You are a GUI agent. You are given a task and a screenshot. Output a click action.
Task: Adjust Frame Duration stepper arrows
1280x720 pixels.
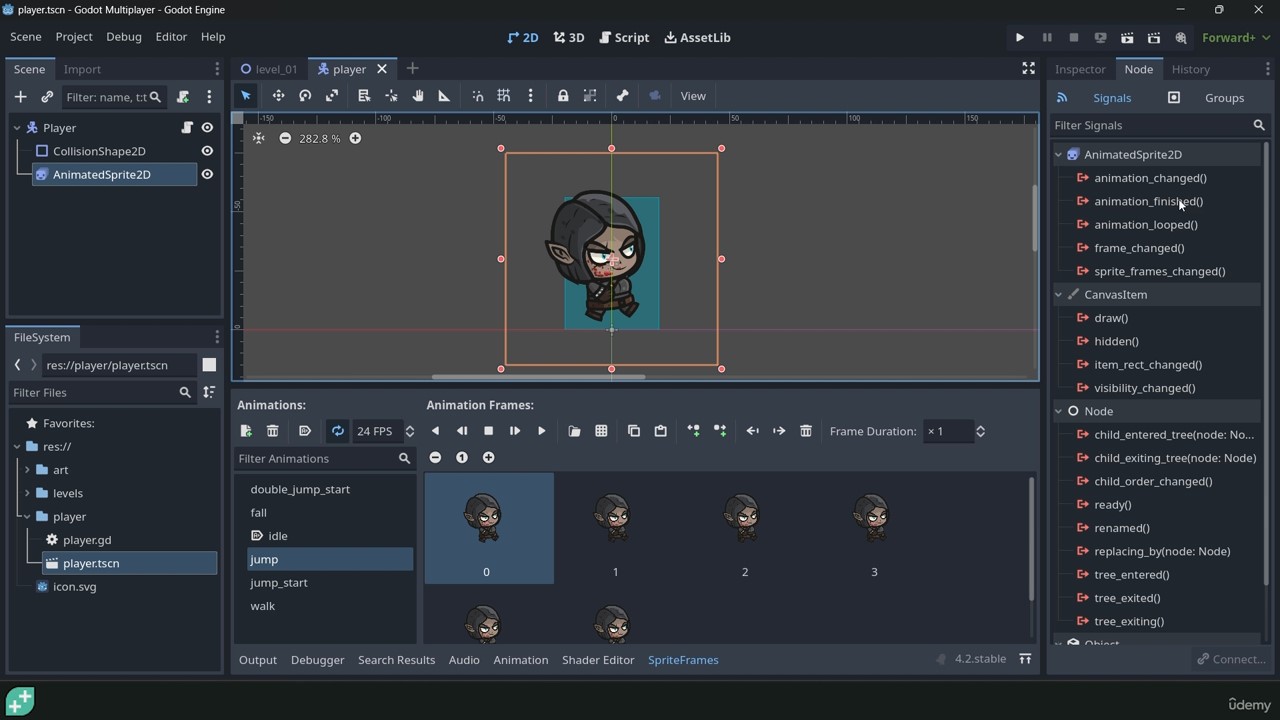980,431
